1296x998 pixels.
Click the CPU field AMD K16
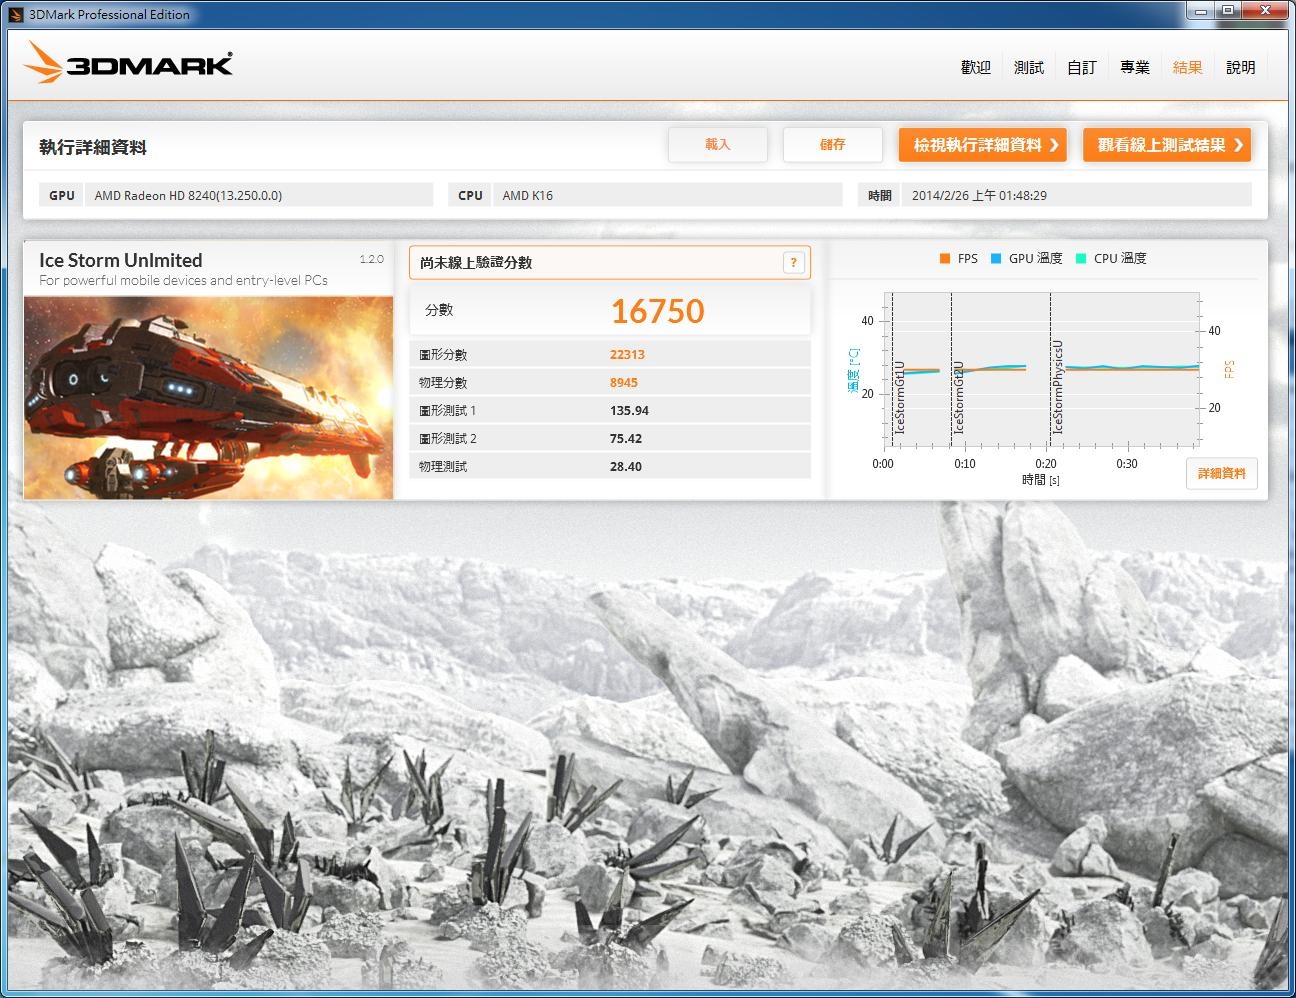(x=667, y=195)
